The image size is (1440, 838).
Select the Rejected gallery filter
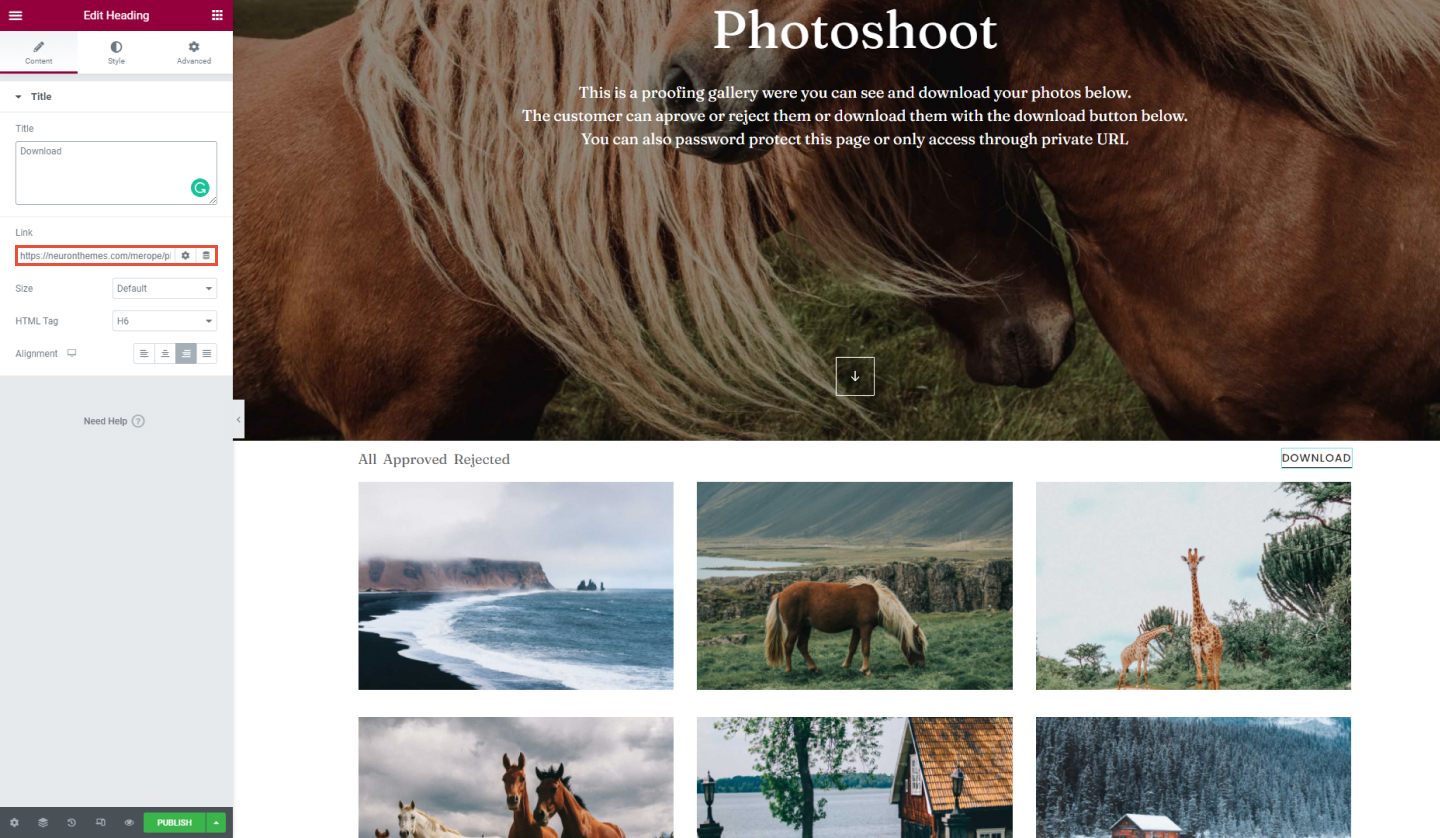coord(482,460)
